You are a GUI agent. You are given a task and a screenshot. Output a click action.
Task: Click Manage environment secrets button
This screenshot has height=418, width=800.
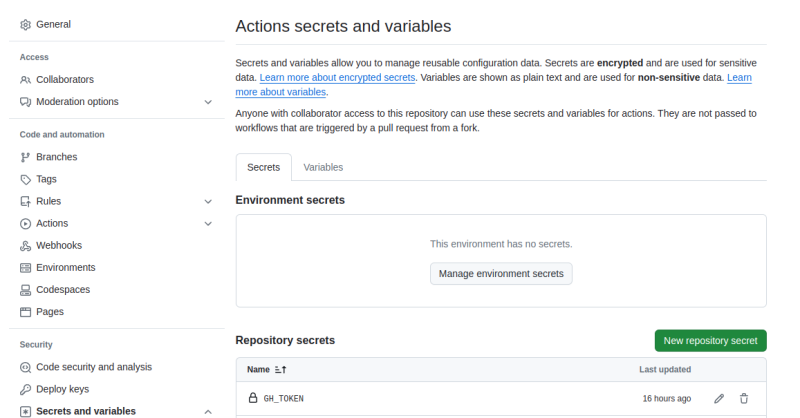coord(501,274)
